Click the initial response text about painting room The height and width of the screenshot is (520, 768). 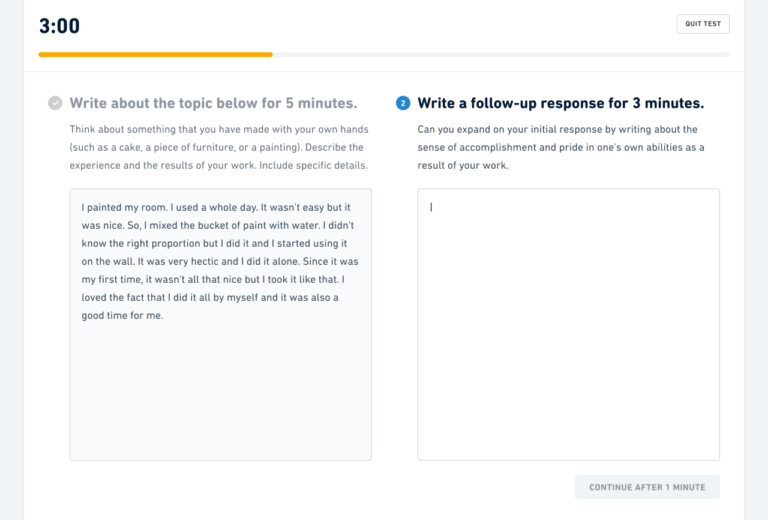pos(220,261)
